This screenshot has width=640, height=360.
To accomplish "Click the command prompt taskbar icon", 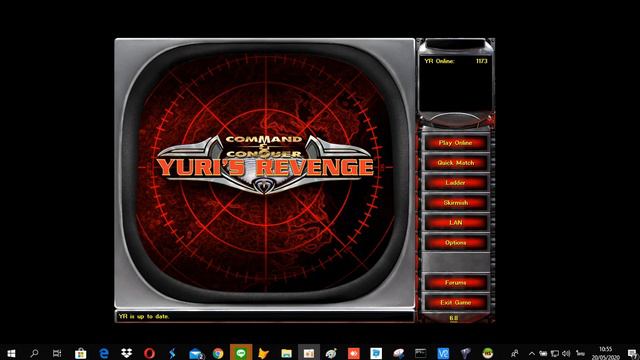I will 420,353.
